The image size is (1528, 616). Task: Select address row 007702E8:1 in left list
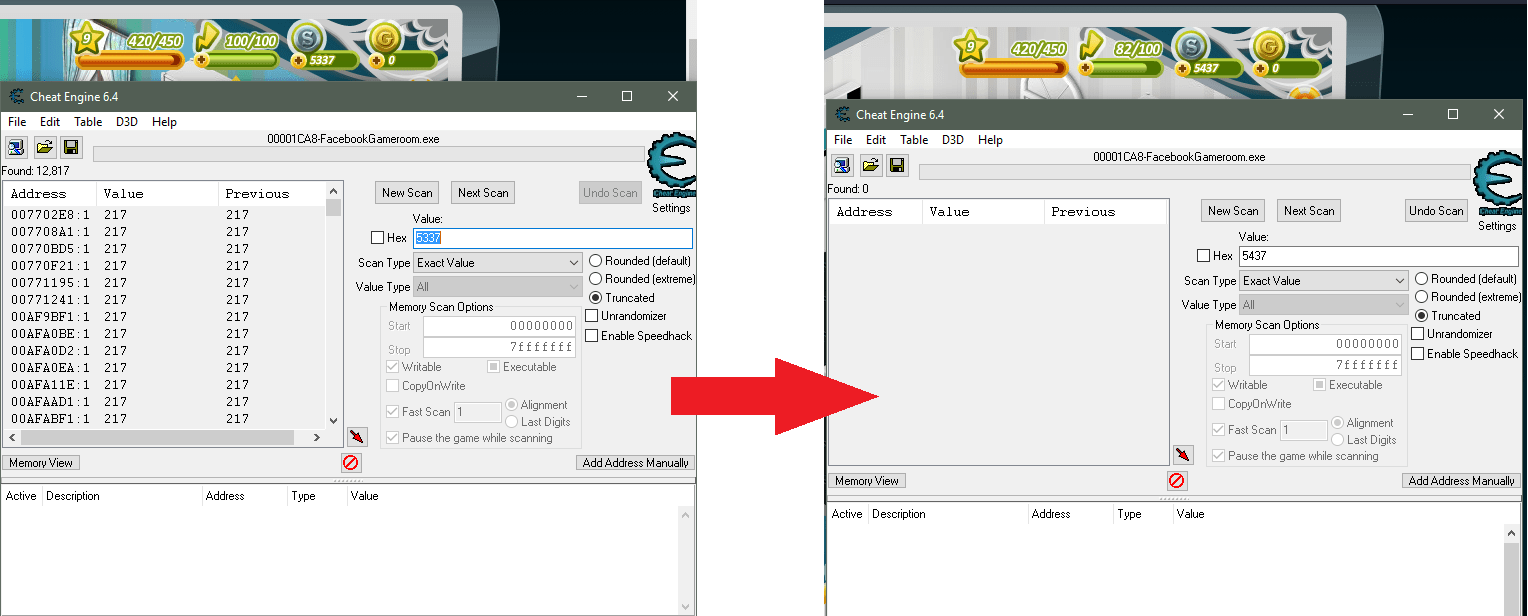(x=165, y=215)
